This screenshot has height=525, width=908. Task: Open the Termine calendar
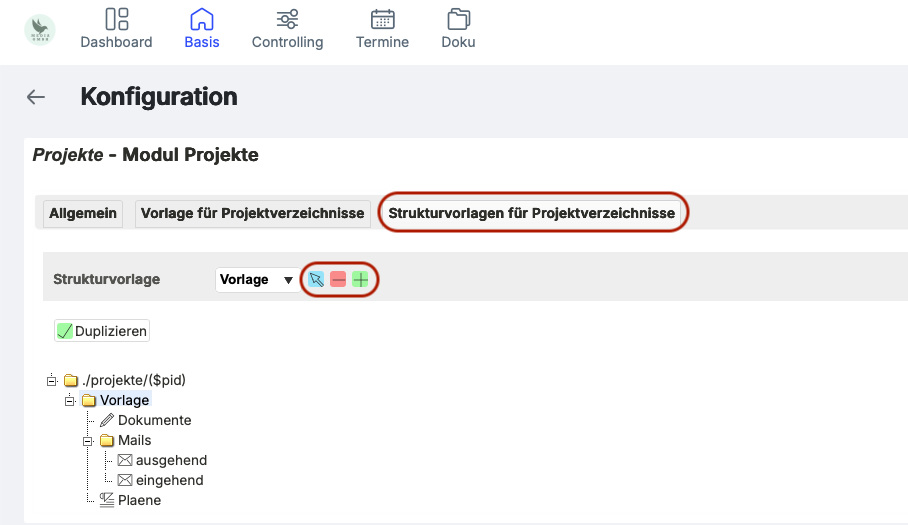(x=382, y=29)
